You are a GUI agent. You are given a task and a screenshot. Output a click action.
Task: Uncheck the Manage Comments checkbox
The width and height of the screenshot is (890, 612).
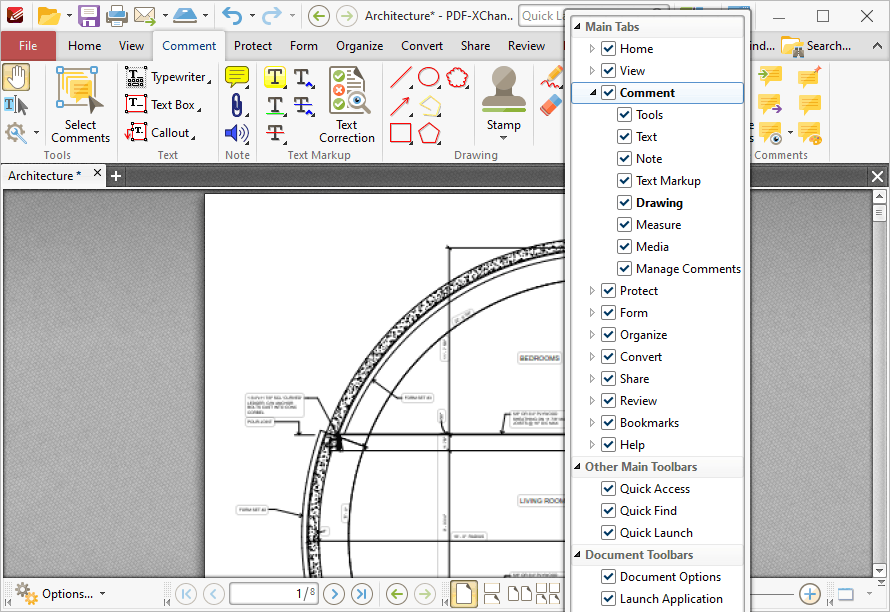click(x=624, y=269)
